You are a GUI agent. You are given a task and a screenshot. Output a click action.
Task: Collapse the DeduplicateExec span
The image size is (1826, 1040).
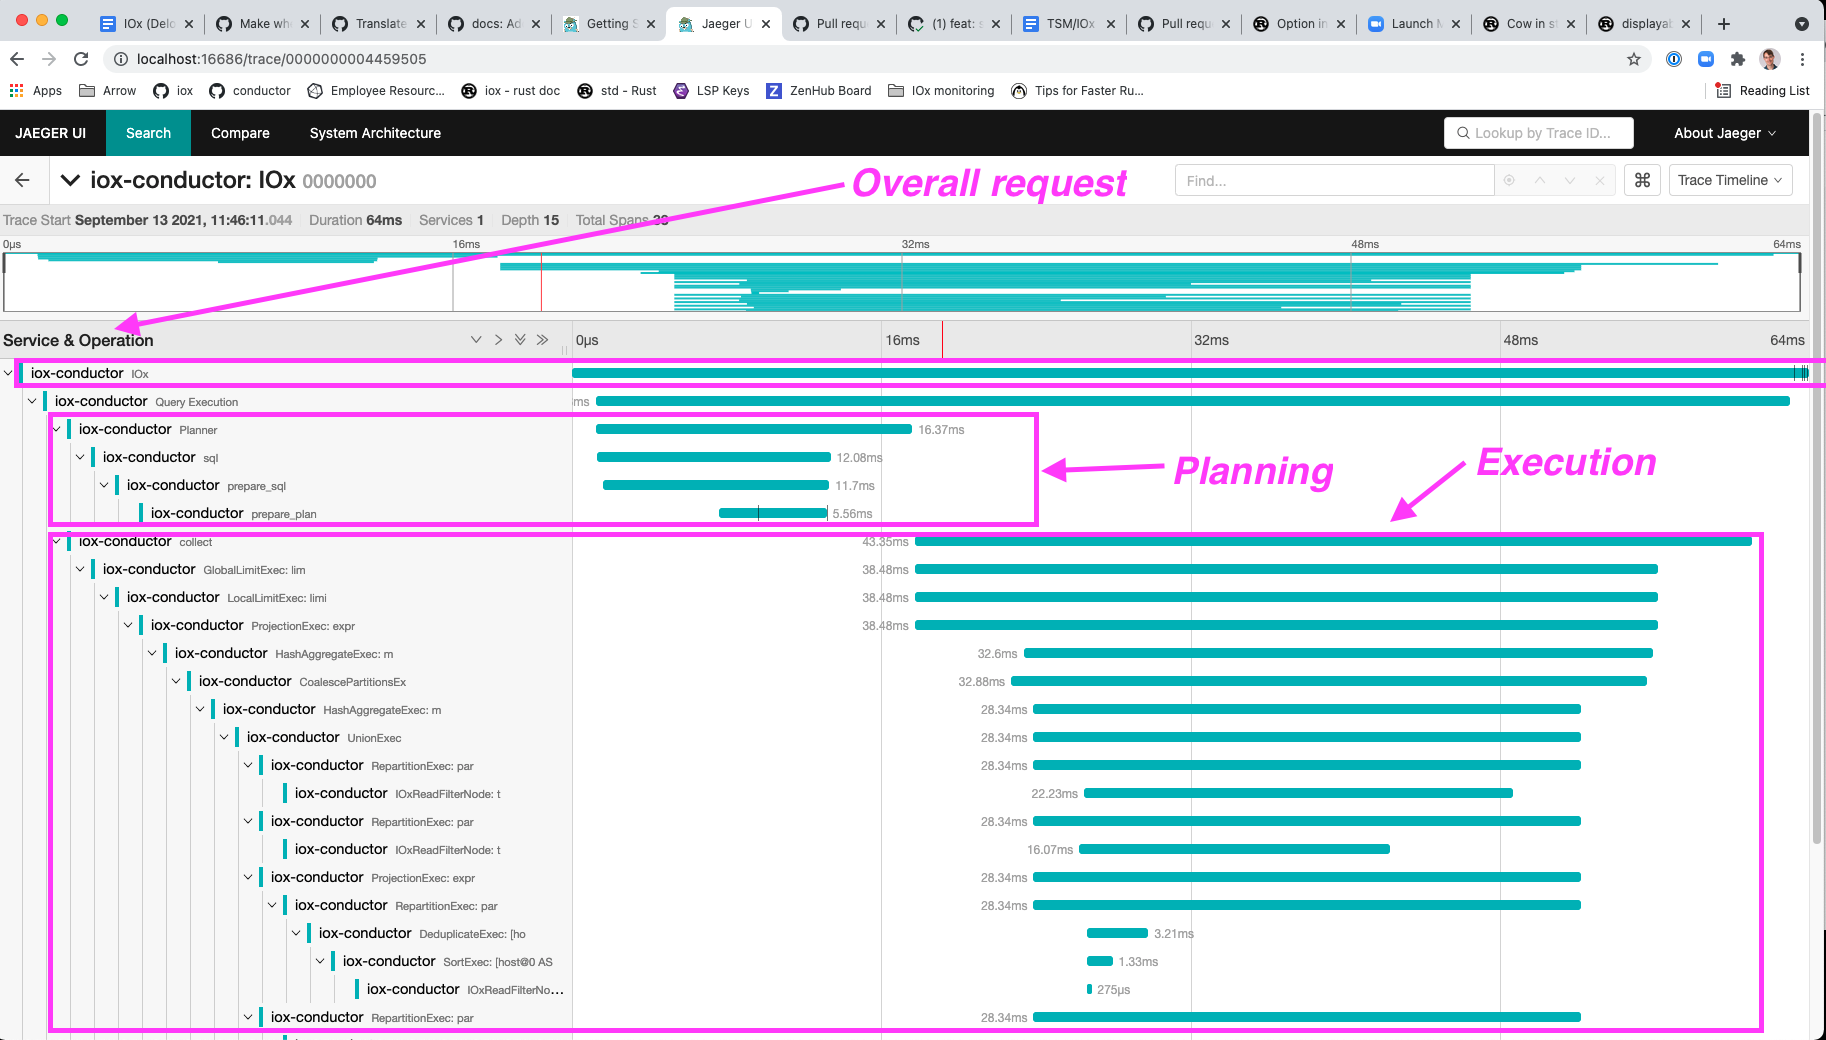pos(296,933)
